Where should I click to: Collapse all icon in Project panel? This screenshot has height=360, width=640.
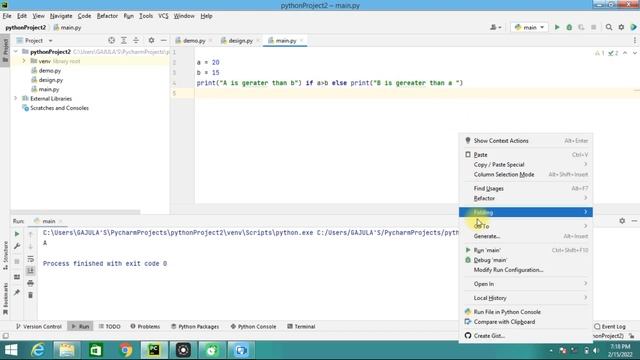136,40
